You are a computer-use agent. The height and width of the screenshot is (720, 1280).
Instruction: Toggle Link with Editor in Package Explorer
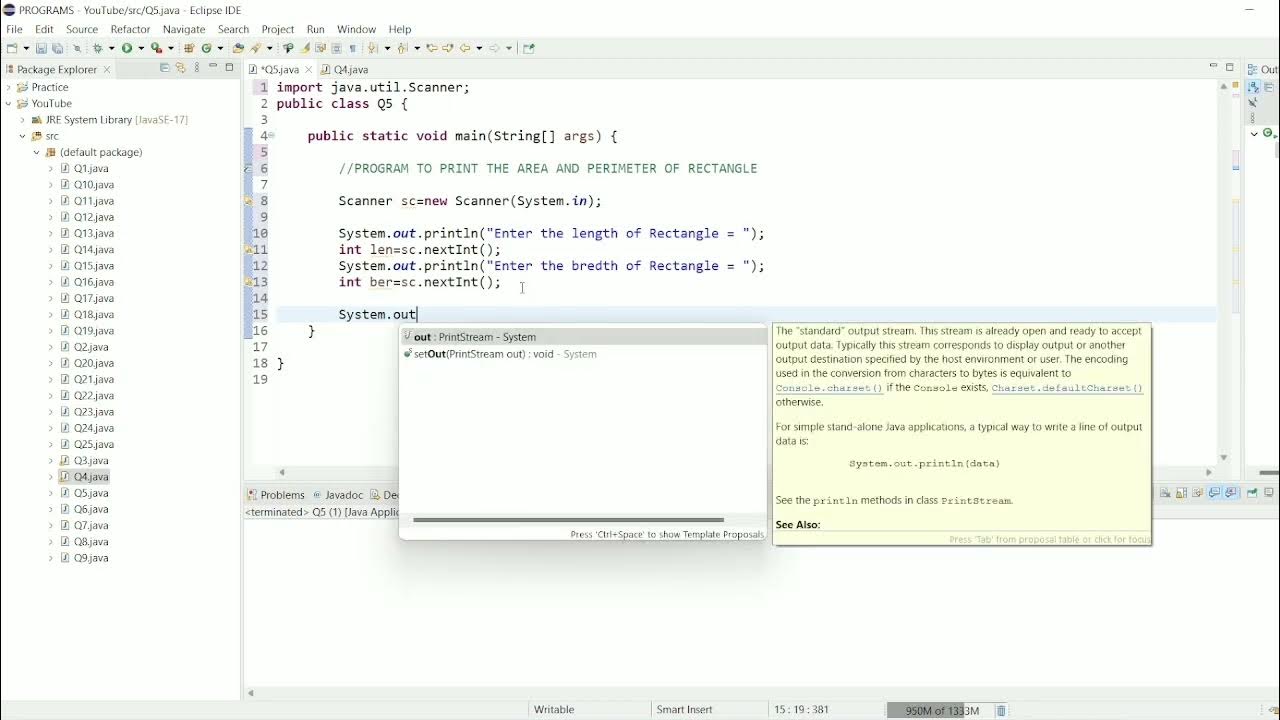181,68
